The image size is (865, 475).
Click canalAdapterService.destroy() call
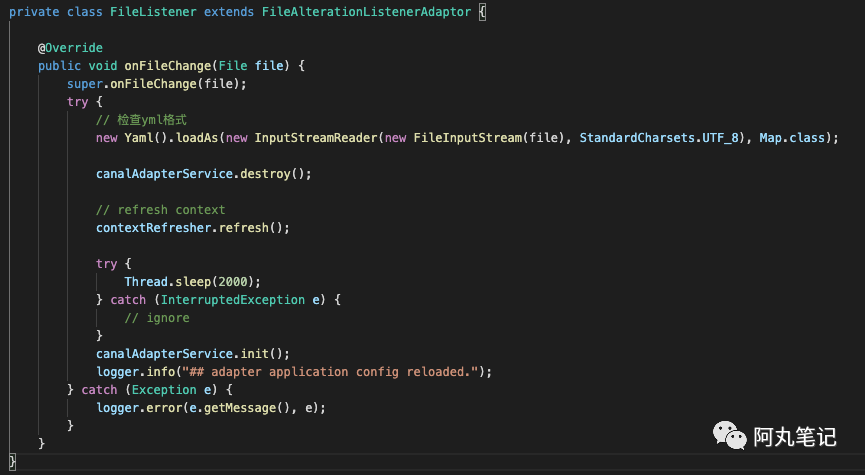tap(204, 174)
